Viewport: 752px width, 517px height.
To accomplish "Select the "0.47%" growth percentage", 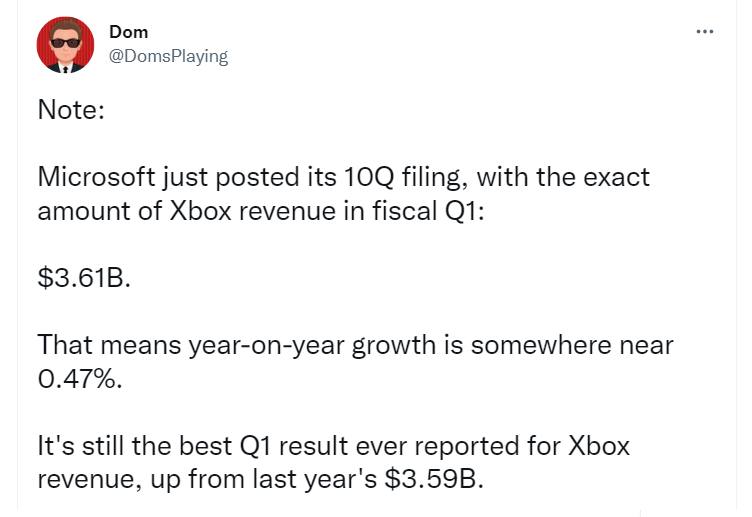I will coord(79,379).
